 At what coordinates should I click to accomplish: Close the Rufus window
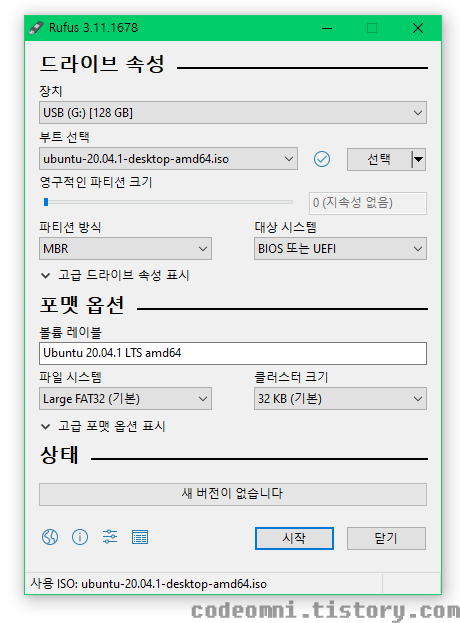pos(418,28)
